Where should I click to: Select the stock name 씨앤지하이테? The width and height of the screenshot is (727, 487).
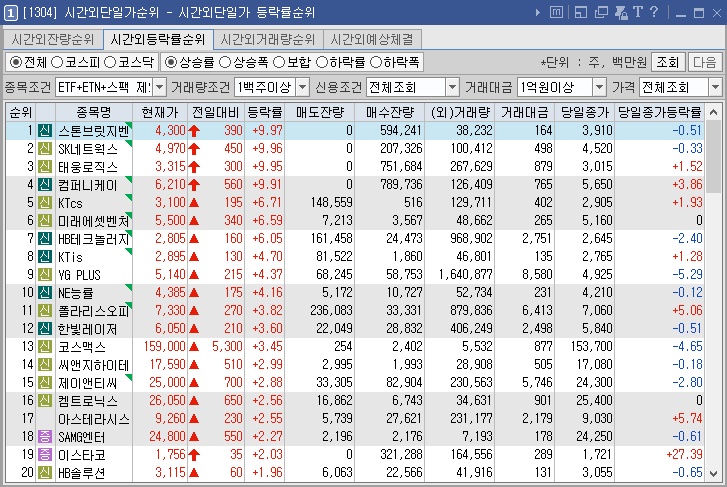[x=94, y=365]
